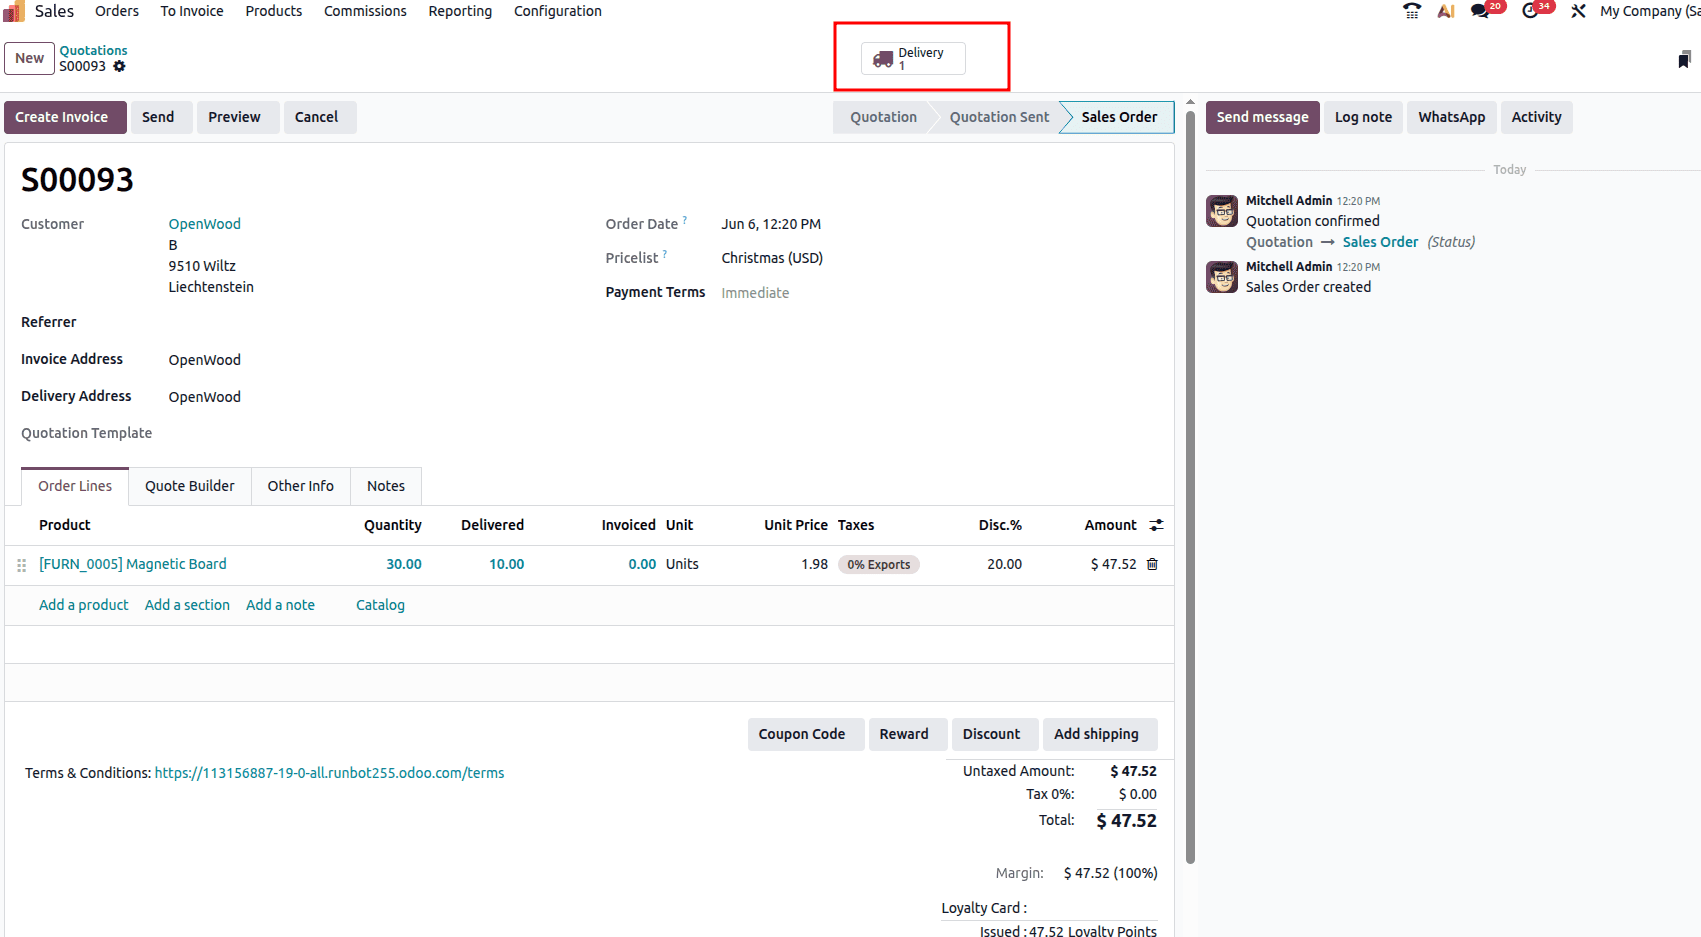The image size is (1701, 937).
Task: Open the Commissions menu
Action: [365, 11]
